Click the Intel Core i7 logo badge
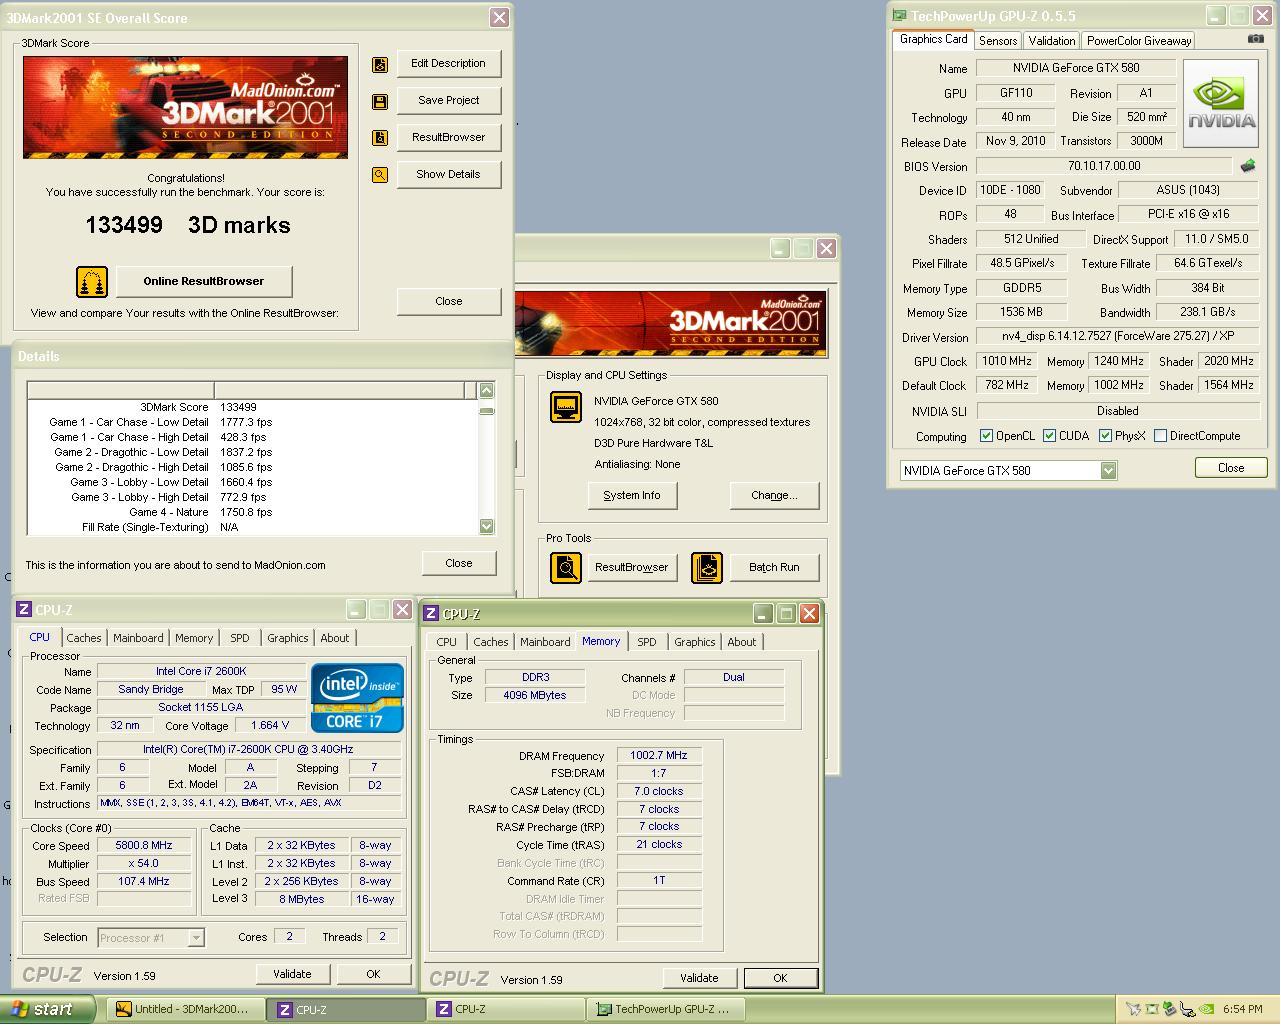This screenshot has width=1281, height=1026. tap(358, 697)
